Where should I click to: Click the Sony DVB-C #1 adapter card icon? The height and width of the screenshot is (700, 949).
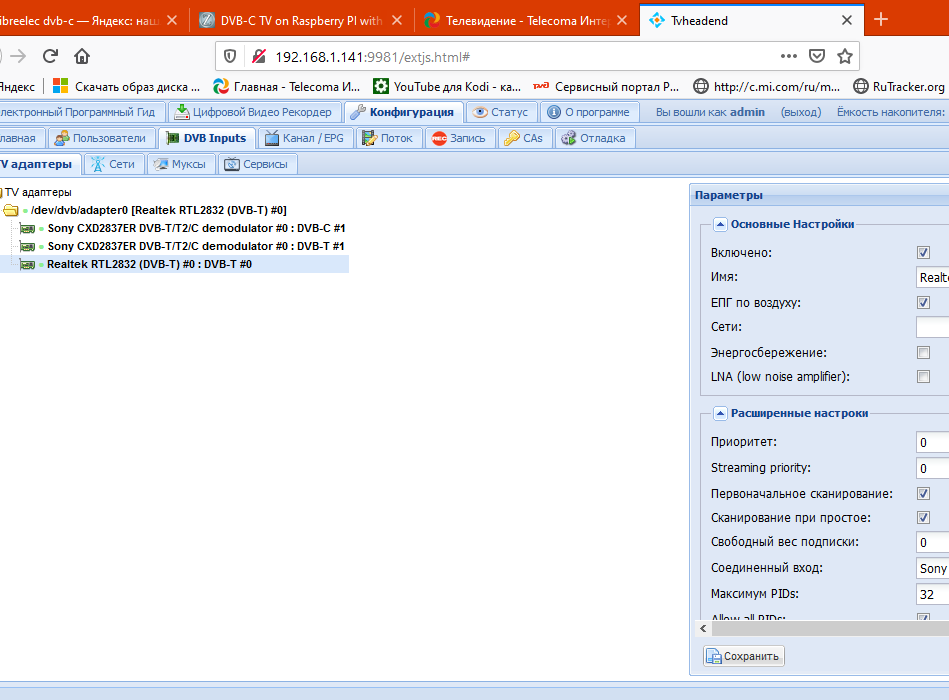[28, 228]
